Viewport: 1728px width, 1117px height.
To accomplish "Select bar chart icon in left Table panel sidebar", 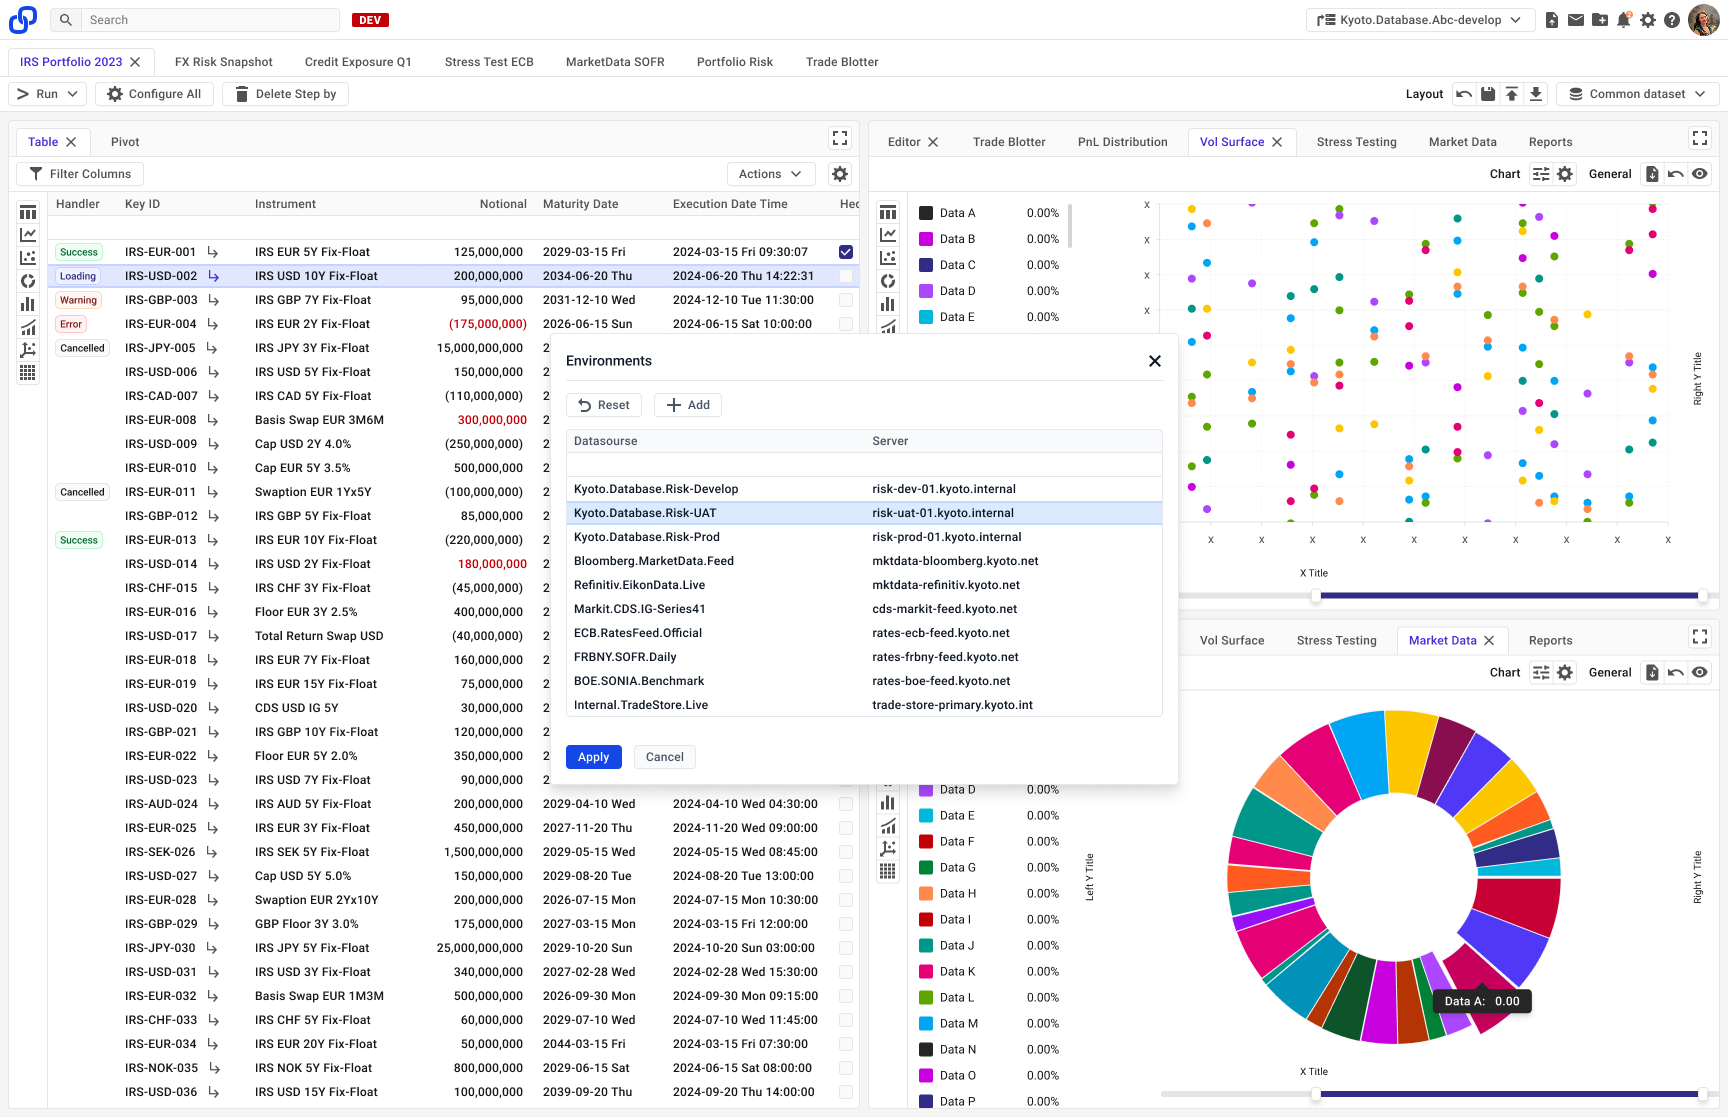I will pyautogui.click(x=28, y=304).
